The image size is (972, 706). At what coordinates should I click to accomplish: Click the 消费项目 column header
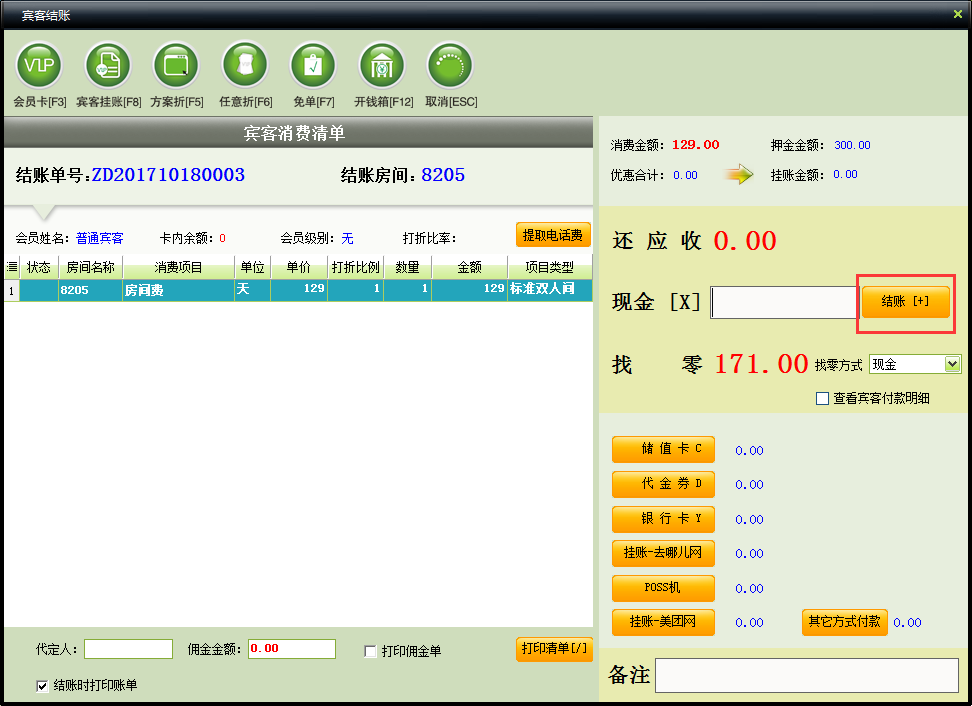[179, 267]
